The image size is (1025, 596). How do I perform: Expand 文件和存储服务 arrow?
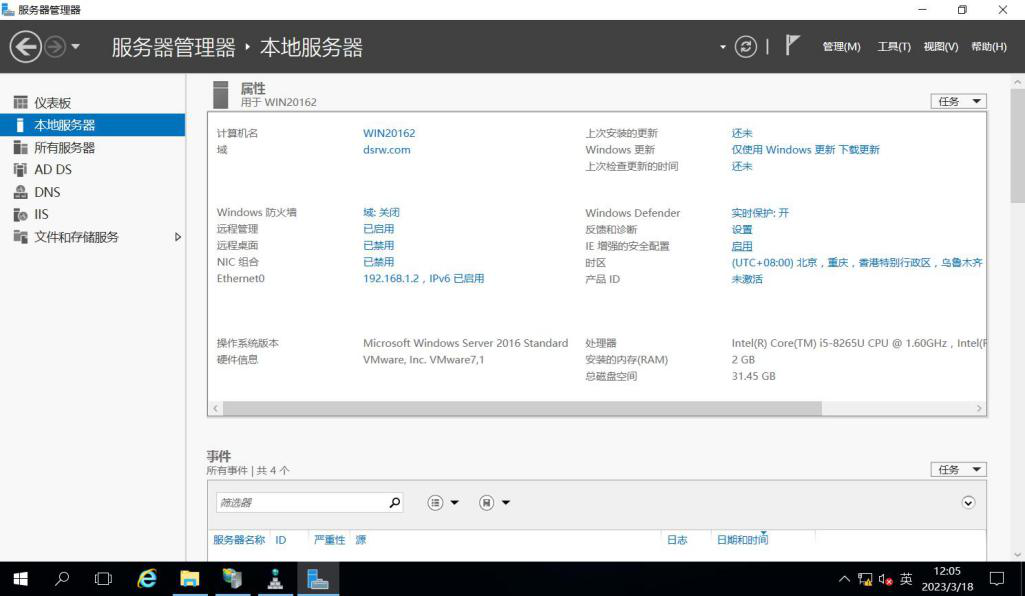[x=178, y=237]
